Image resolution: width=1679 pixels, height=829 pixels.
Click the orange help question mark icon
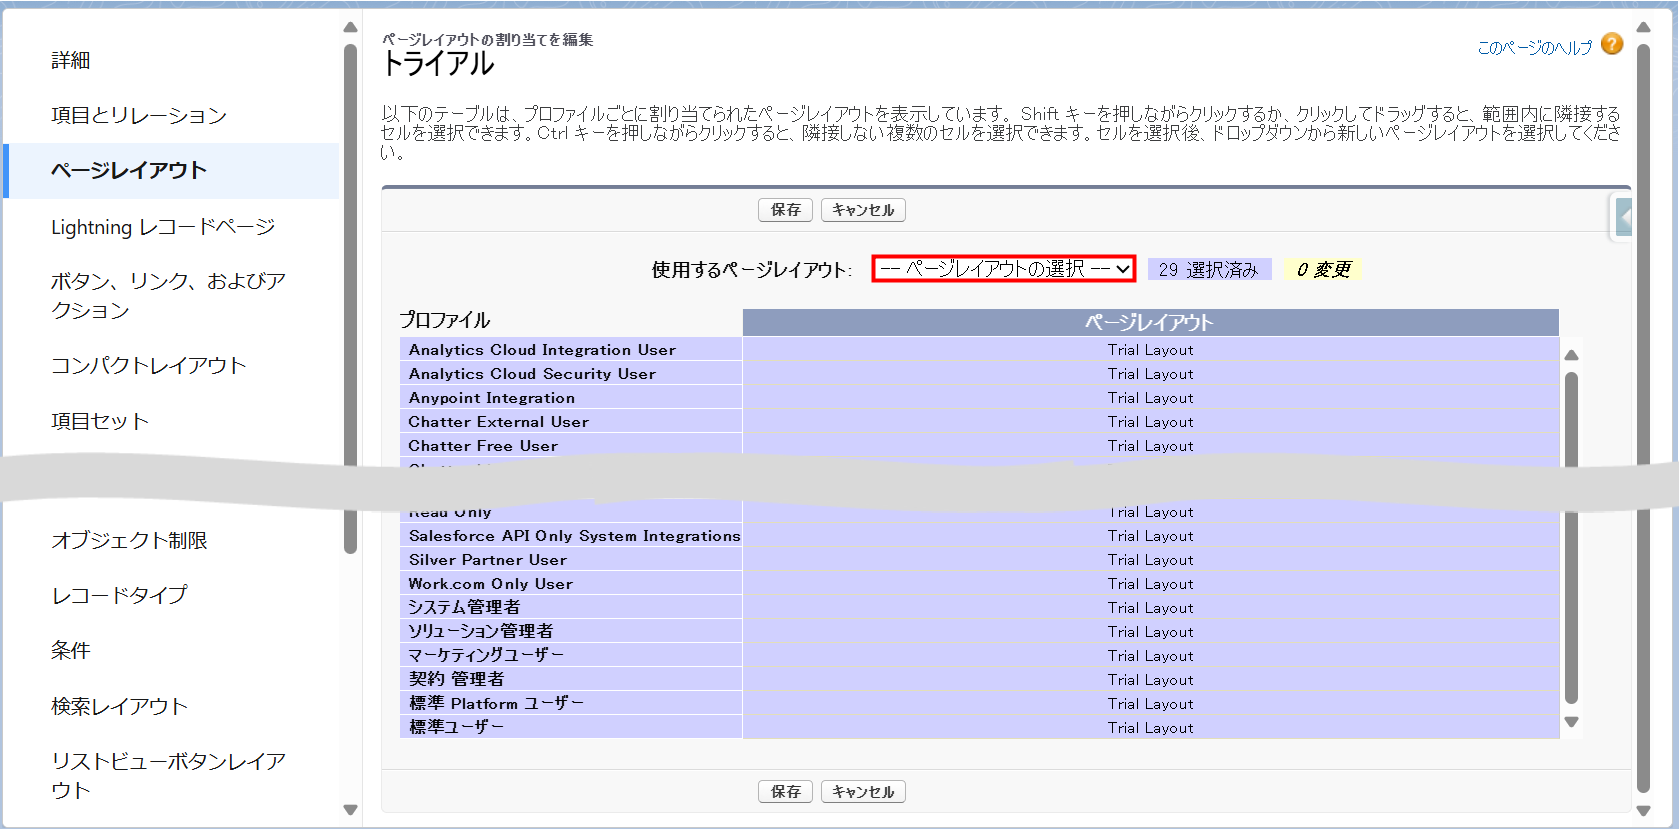pyautogui.click(x=1611, y=44)
